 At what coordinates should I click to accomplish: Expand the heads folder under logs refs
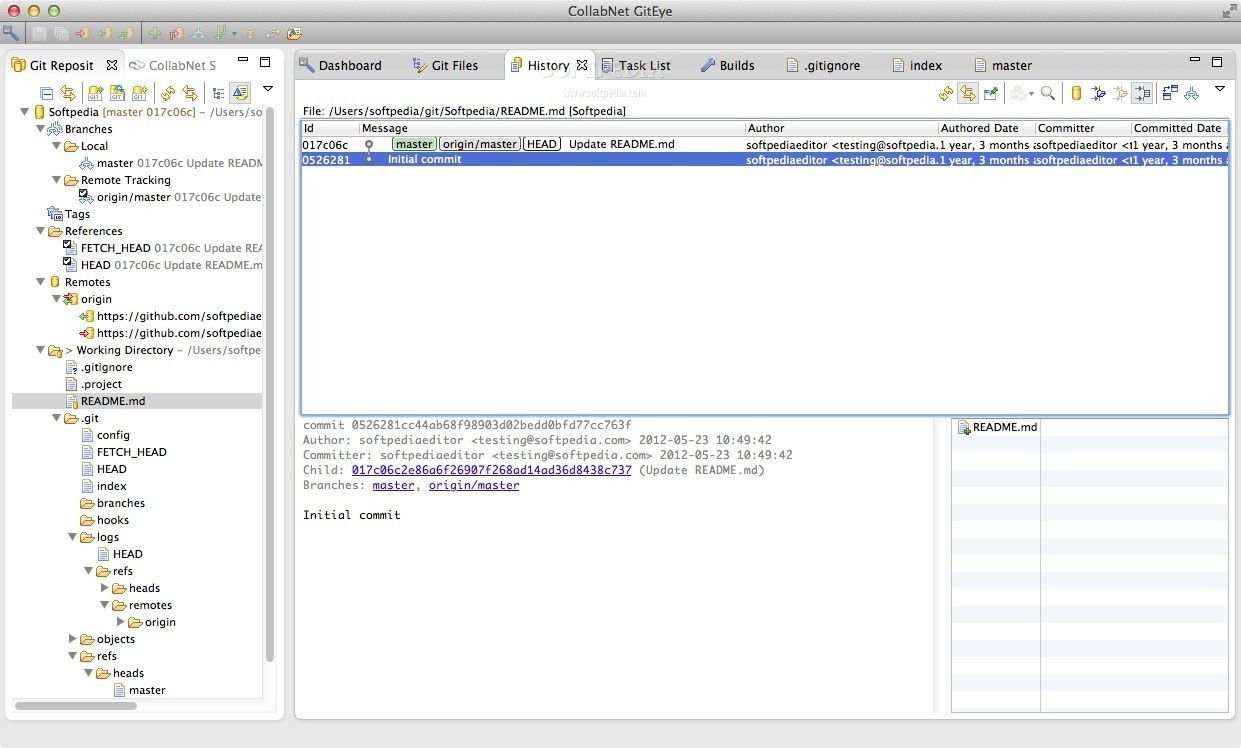tap(105, 587)
